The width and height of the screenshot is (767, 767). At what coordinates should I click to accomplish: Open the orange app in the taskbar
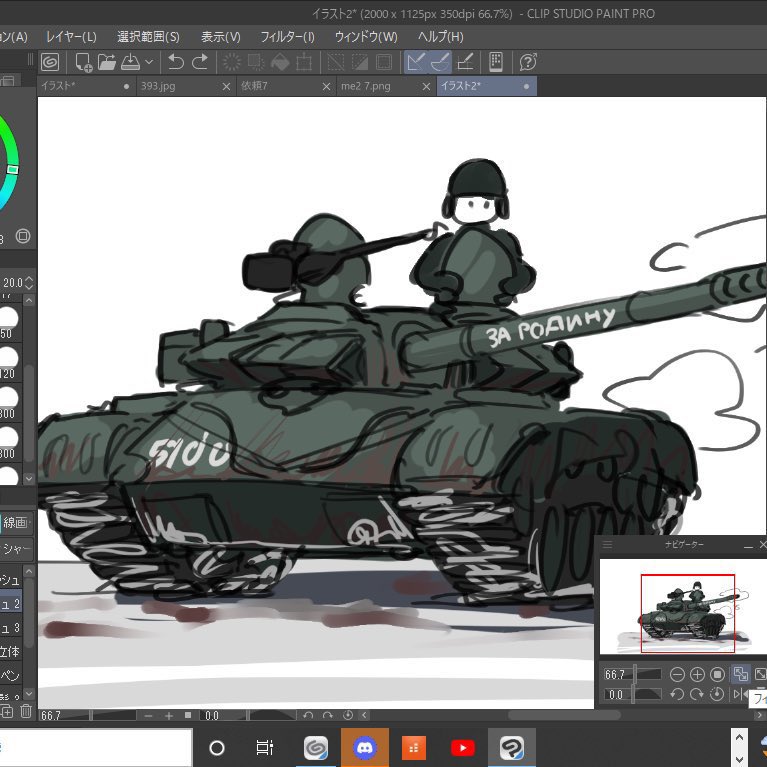(414, 748)
